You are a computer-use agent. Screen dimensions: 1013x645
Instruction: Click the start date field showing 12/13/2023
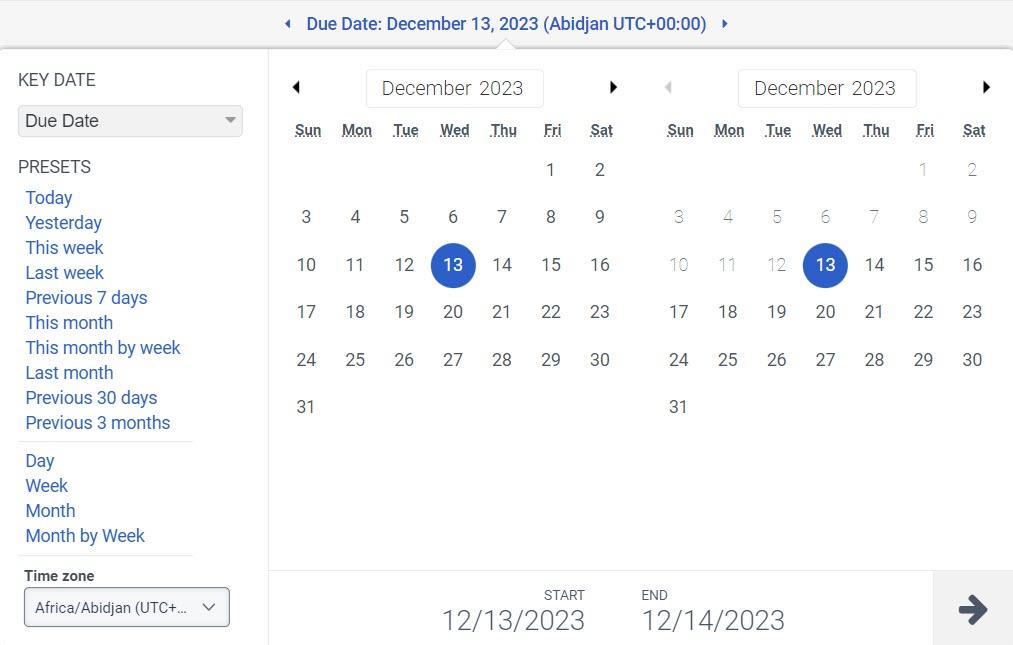coord(513,620)
